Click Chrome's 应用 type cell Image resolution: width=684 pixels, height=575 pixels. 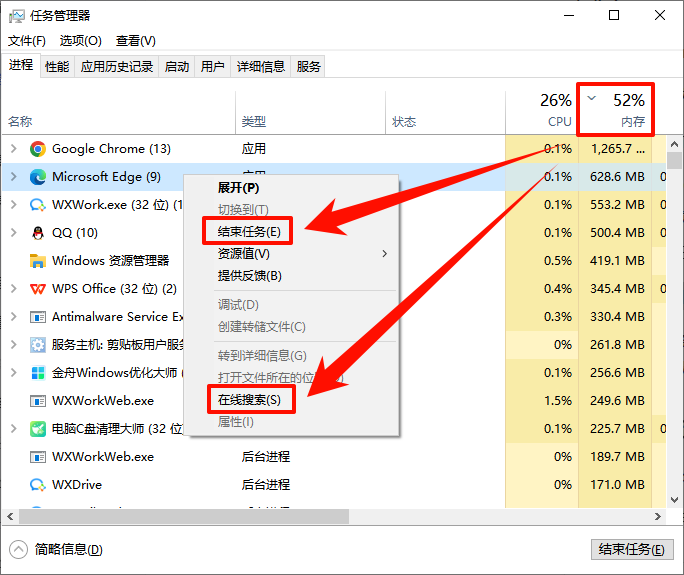tap(254, 149)
